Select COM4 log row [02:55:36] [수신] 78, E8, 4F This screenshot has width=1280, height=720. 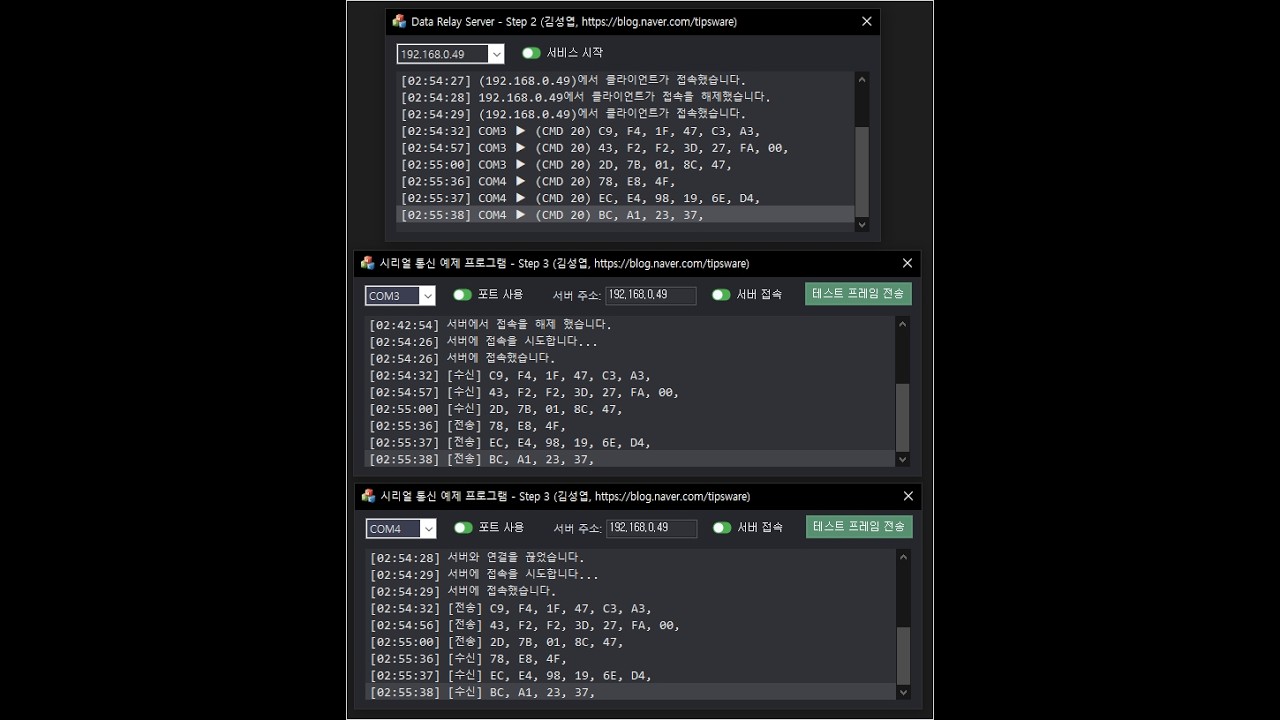pos(631,659)
